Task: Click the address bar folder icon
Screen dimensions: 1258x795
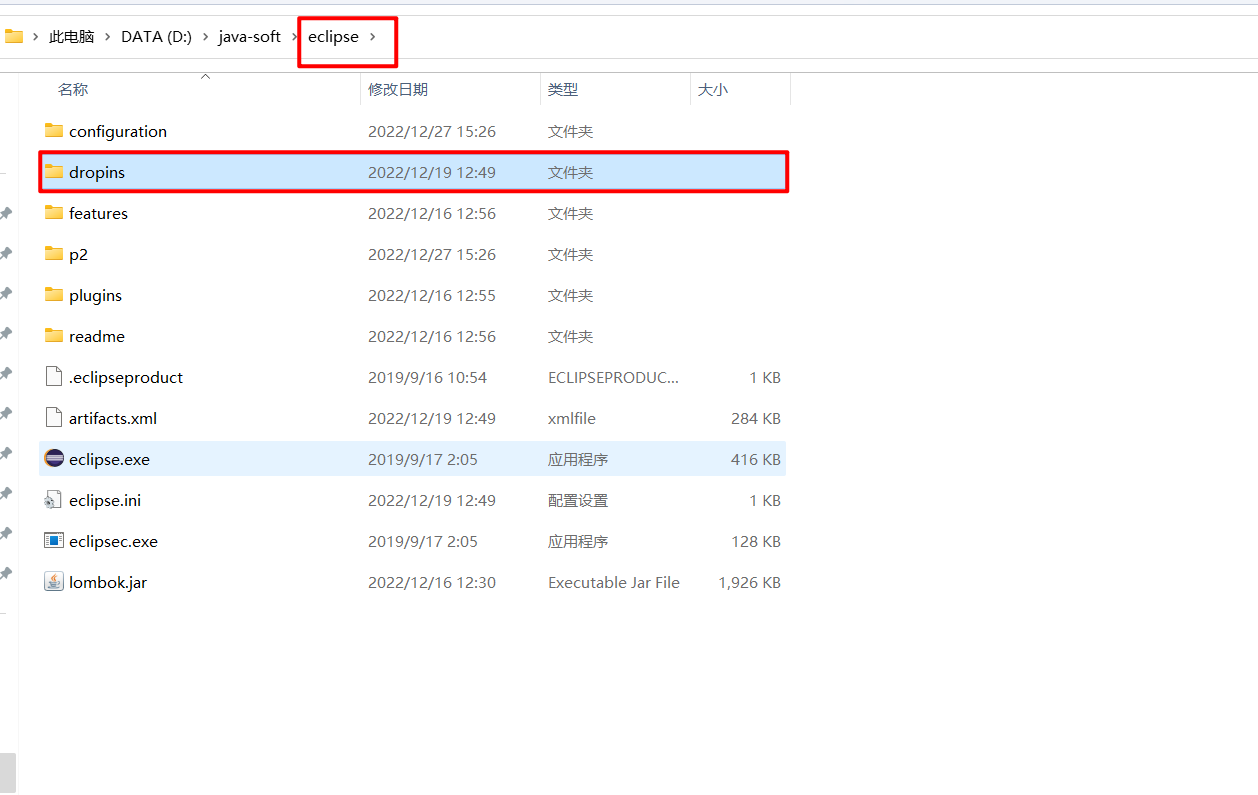Action: [x=13, y=36]
